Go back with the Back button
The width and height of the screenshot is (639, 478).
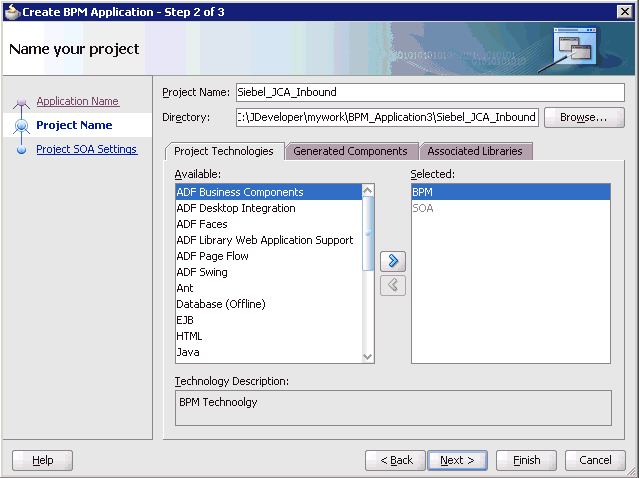click(x=395, y=460)
